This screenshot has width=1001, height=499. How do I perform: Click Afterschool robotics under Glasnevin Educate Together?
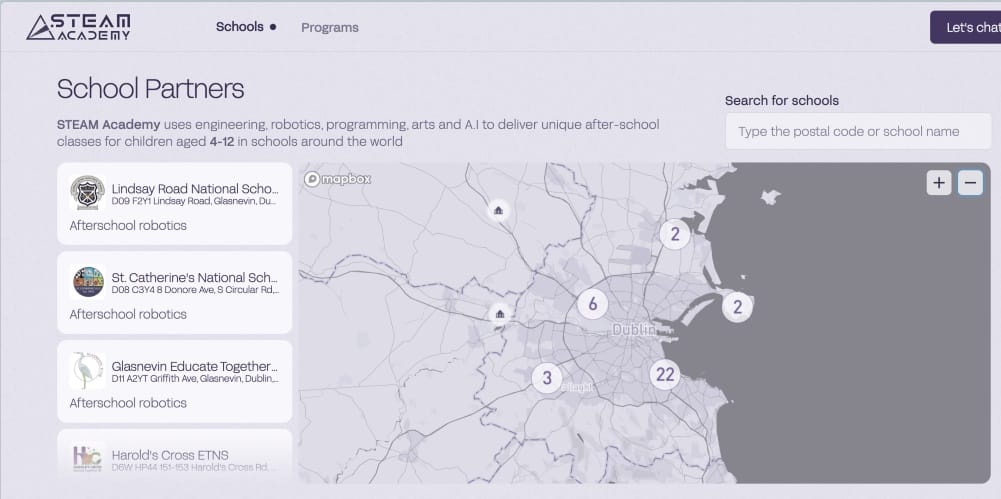pyautogui.click(x=128, y=403)
